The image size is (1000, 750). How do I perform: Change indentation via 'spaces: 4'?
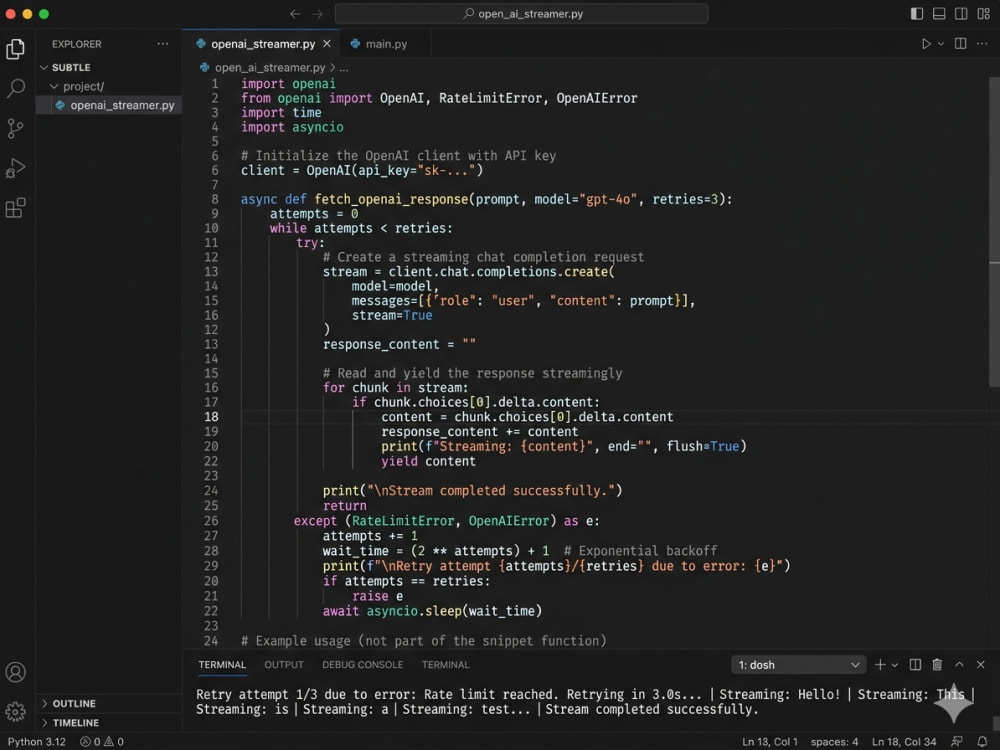point(834,742)
